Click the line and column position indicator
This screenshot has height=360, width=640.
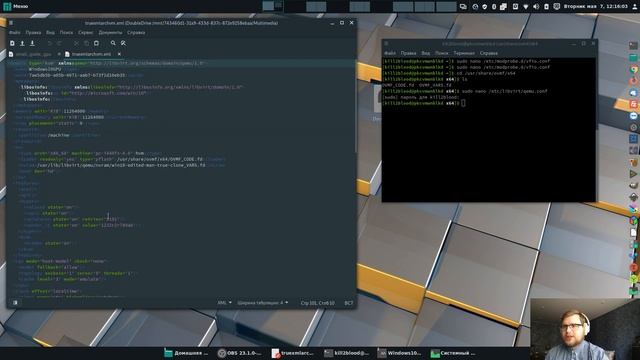coord(318,303)
